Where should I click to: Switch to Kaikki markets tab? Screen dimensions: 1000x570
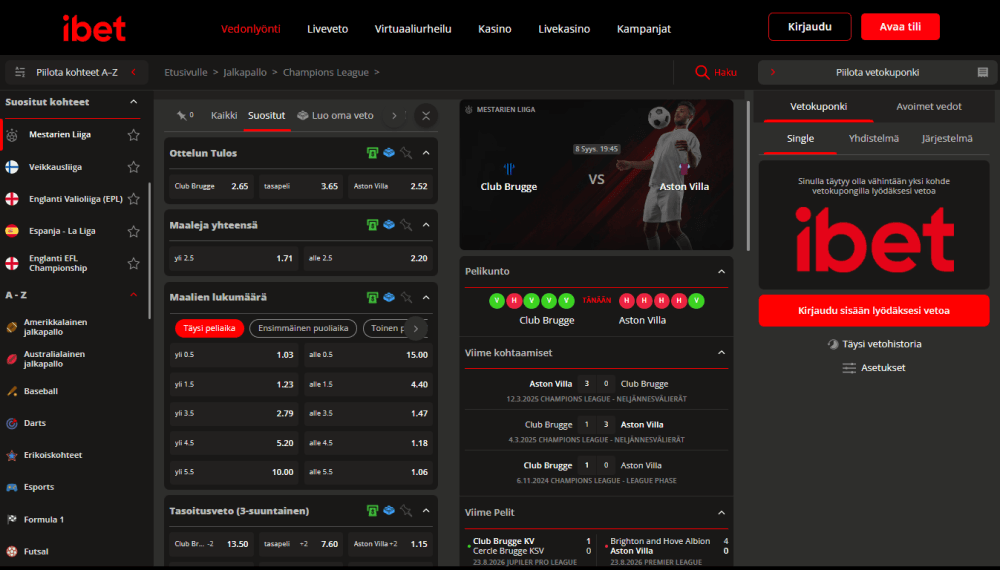point(224,115)
